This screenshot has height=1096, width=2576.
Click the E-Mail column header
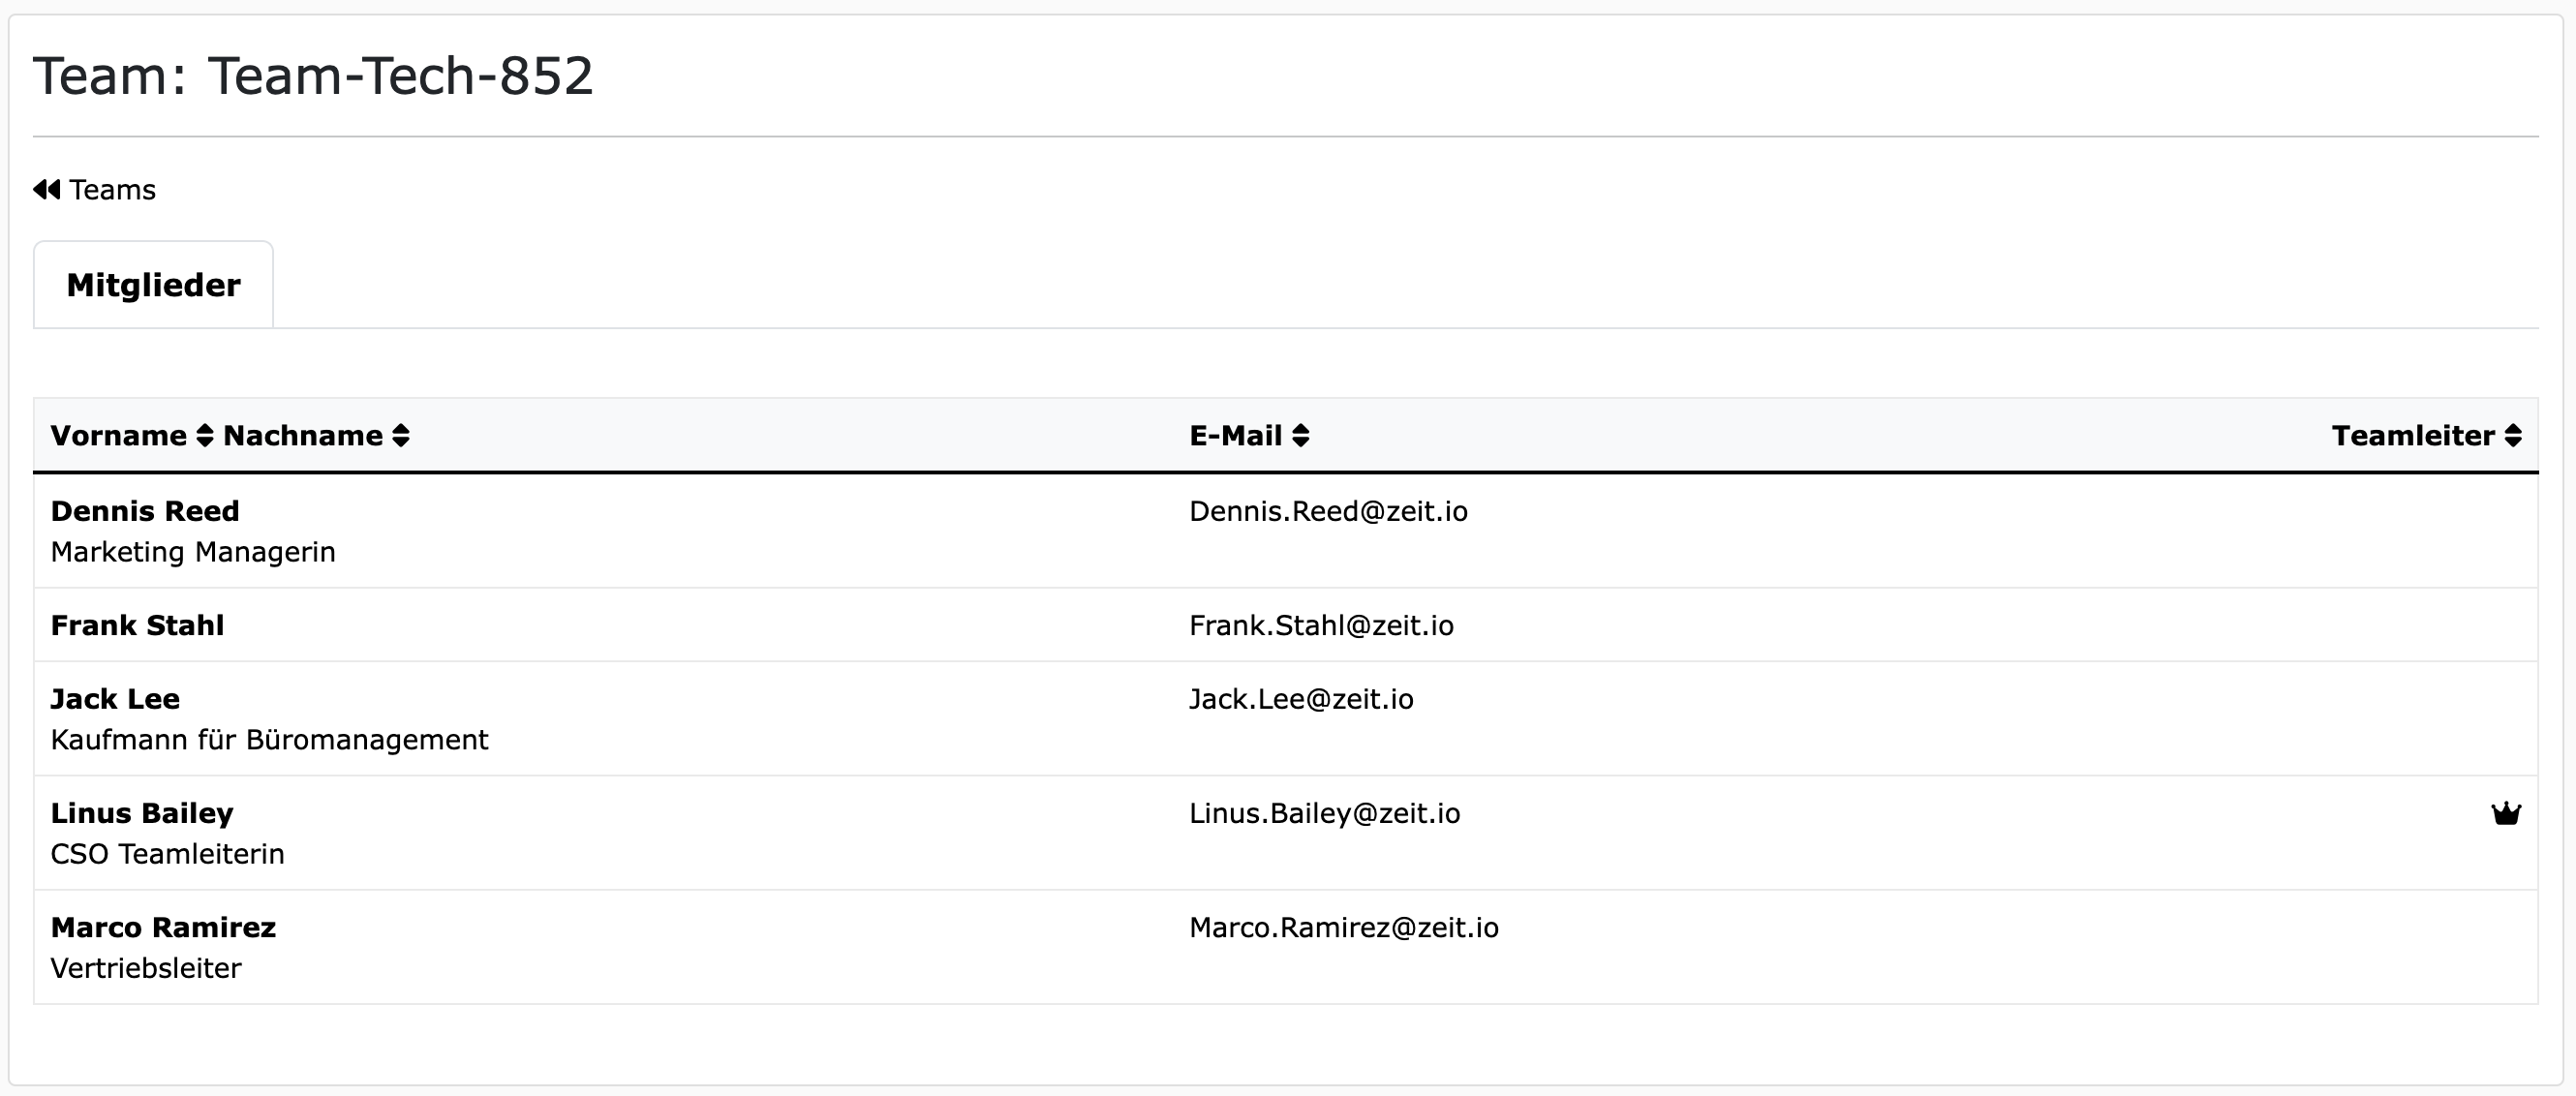pyautogui.click(x=1235, y=436)
